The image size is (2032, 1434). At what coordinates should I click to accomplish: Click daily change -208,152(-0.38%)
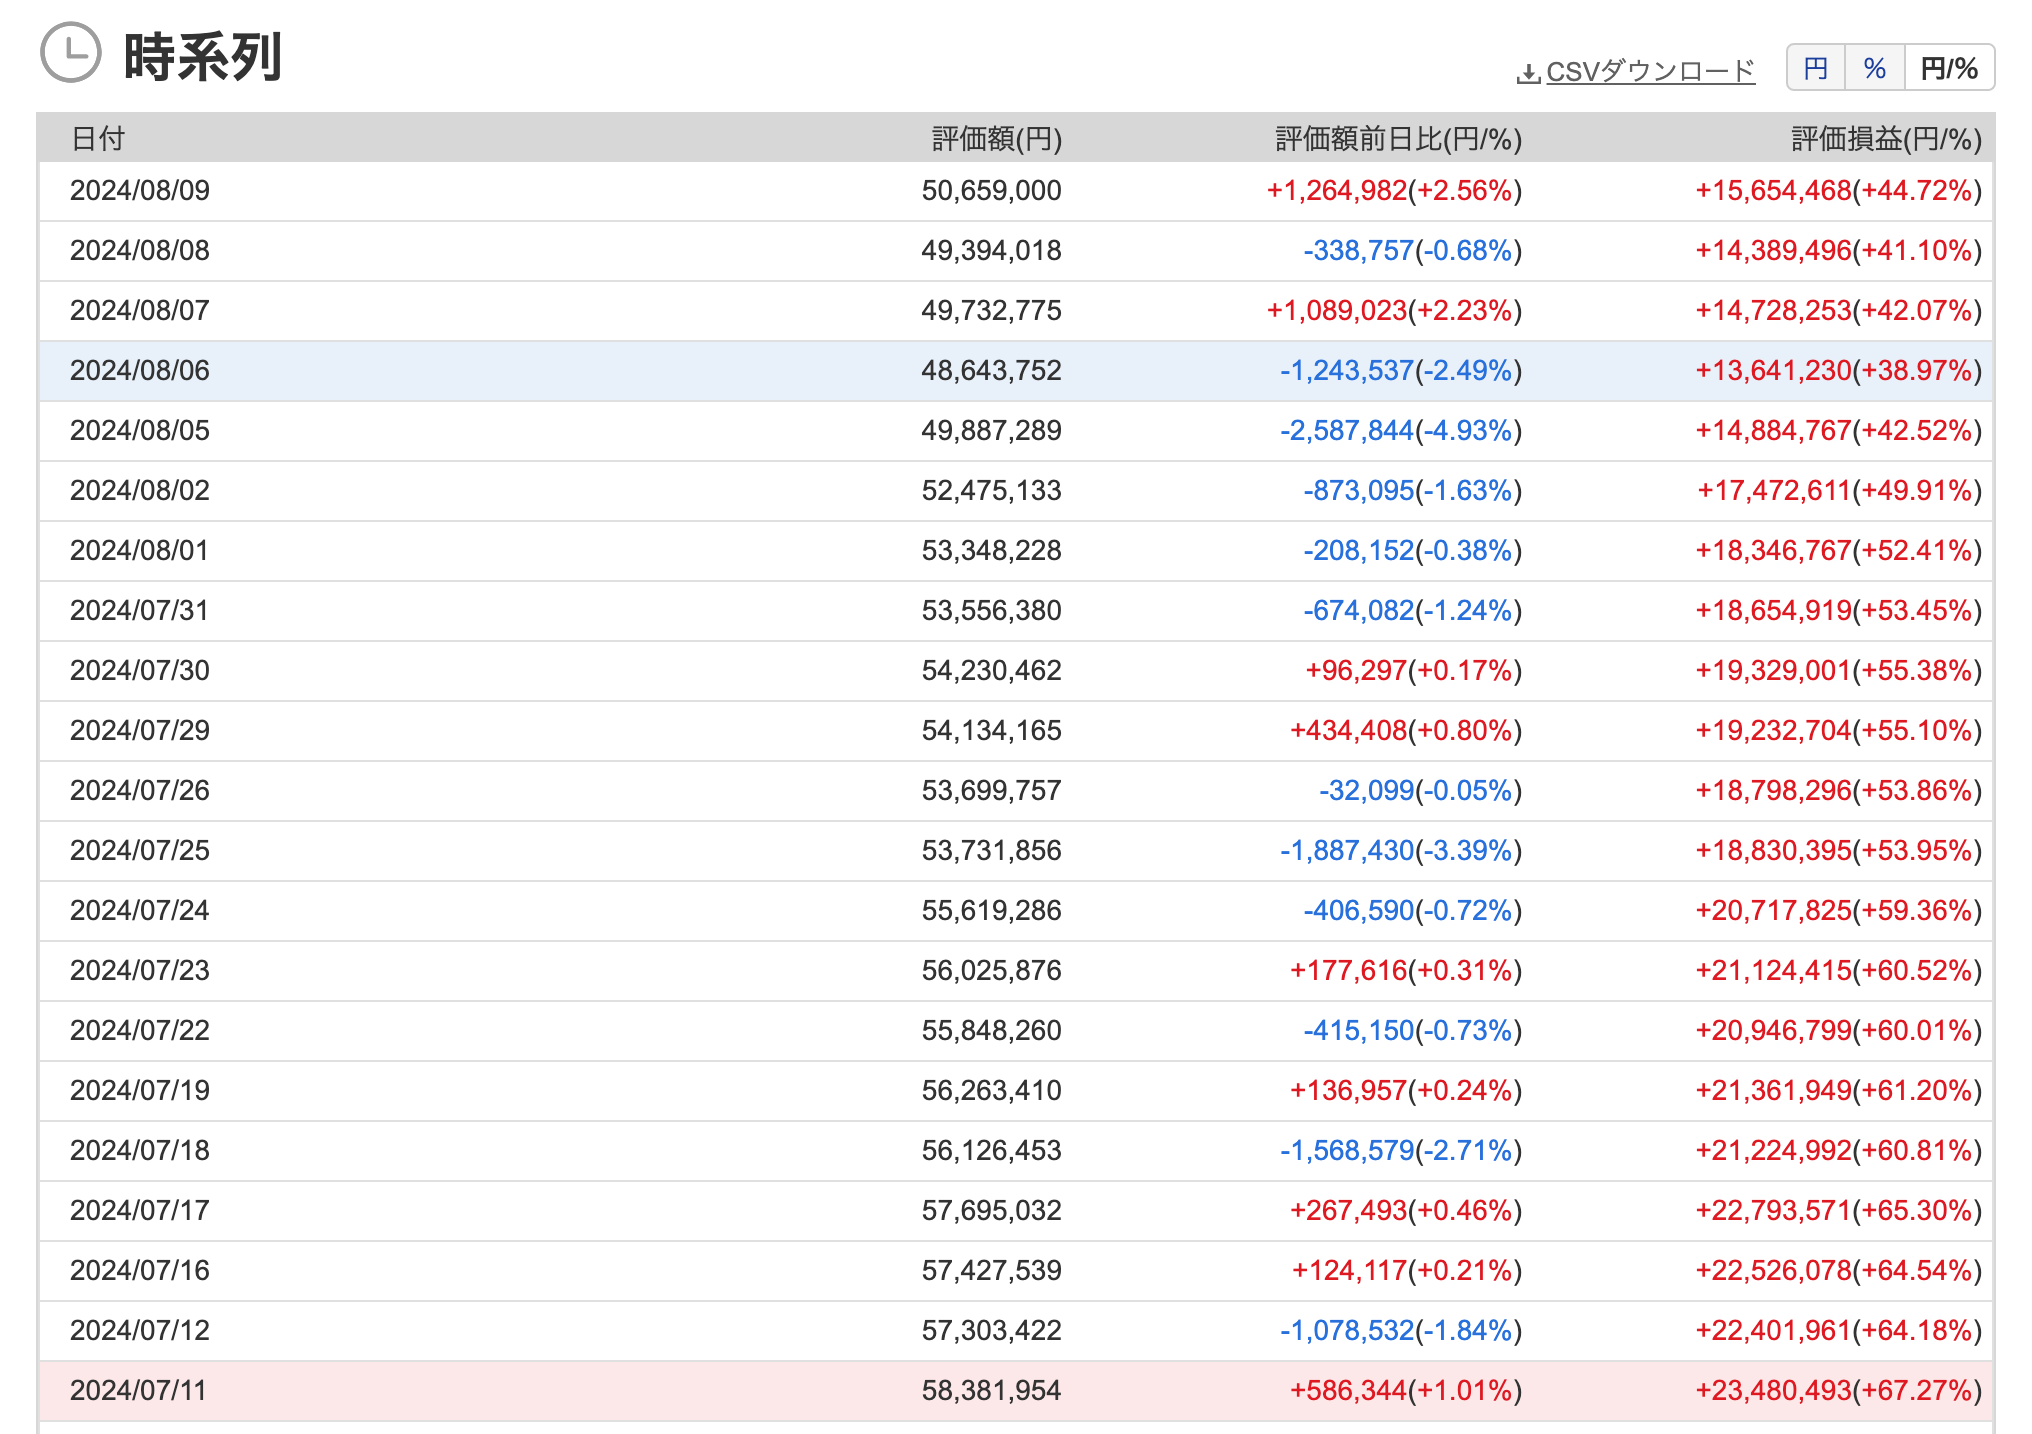(x=1413, y=550)
